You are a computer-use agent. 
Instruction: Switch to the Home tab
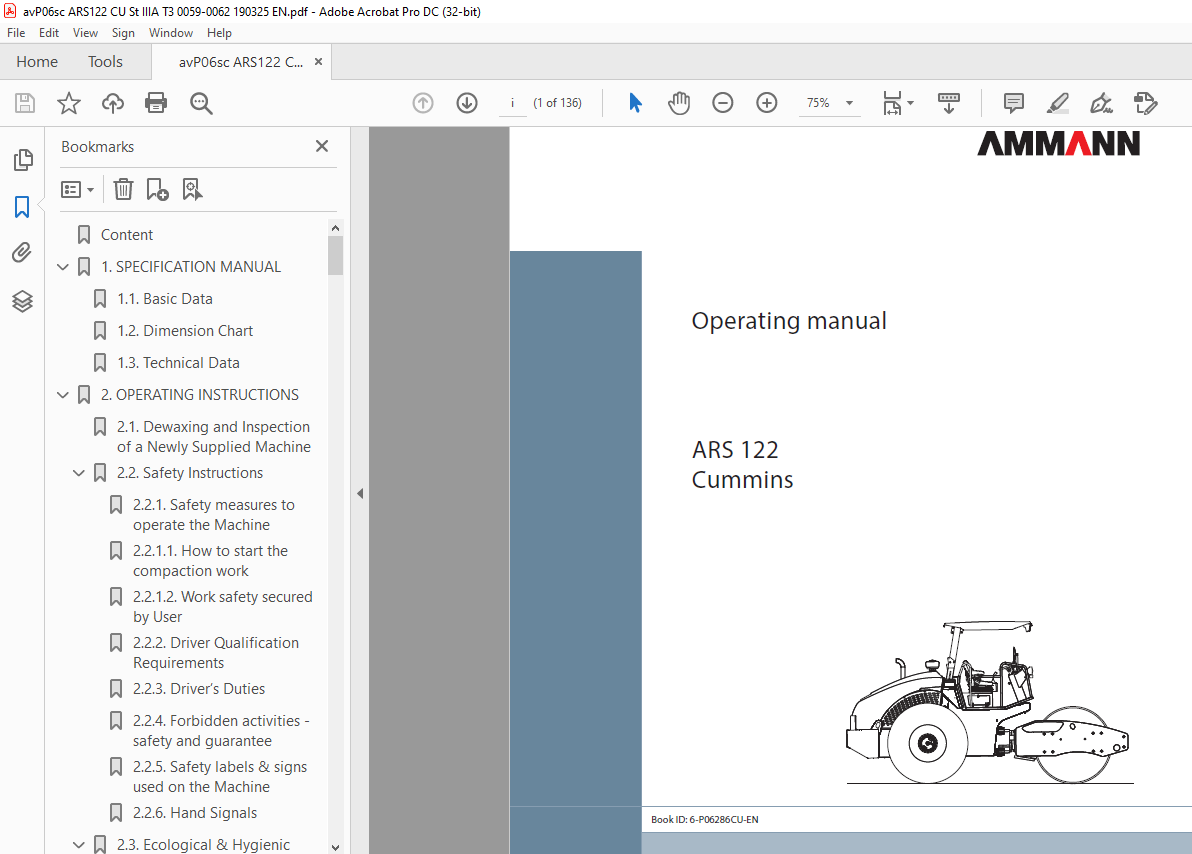coord(36,62)
